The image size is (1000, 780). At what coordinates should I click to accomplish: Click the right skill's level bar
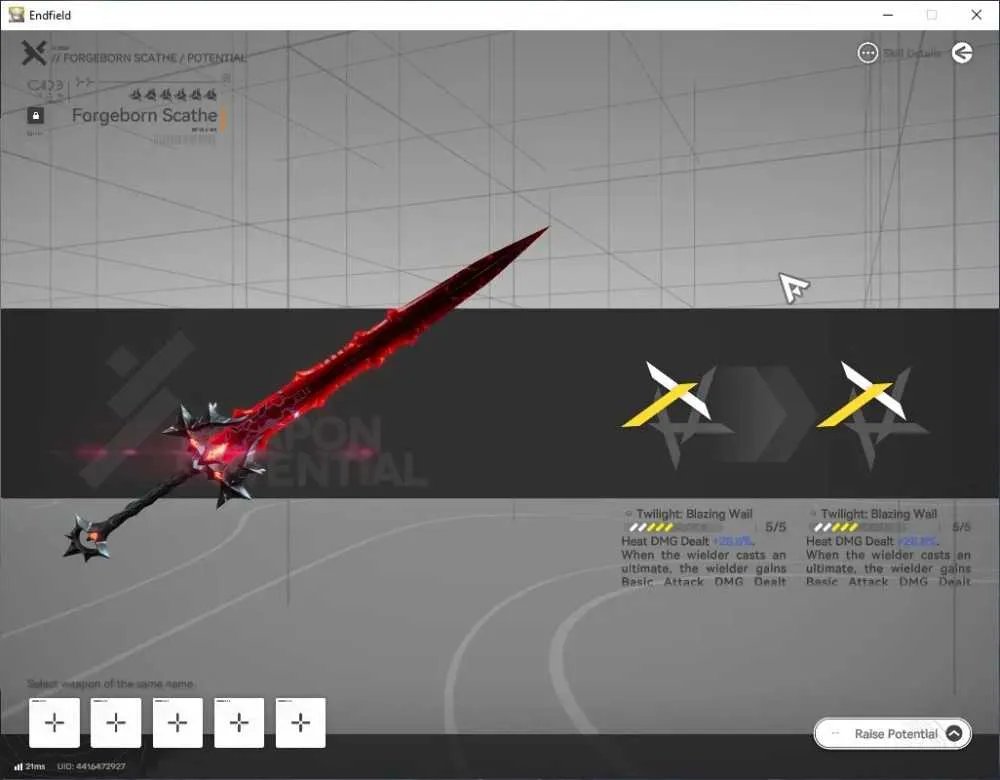point(860,527)
